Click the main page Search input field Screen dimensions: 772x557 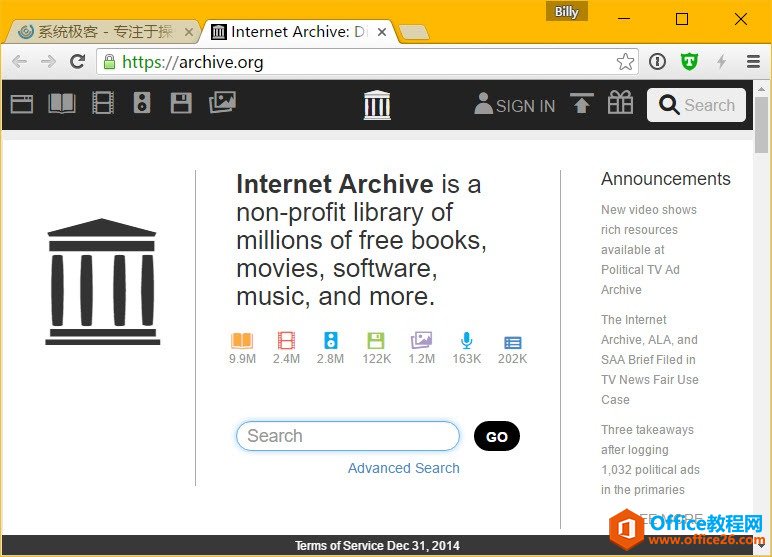coord(348,436)
